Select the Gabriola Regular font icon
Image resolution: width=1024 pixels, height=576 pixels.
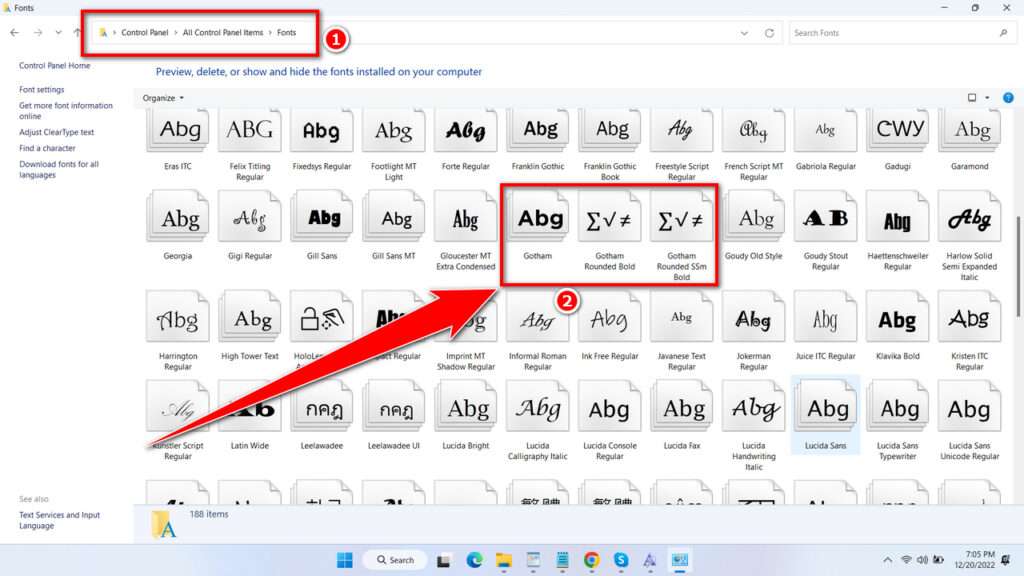(825, 131)
